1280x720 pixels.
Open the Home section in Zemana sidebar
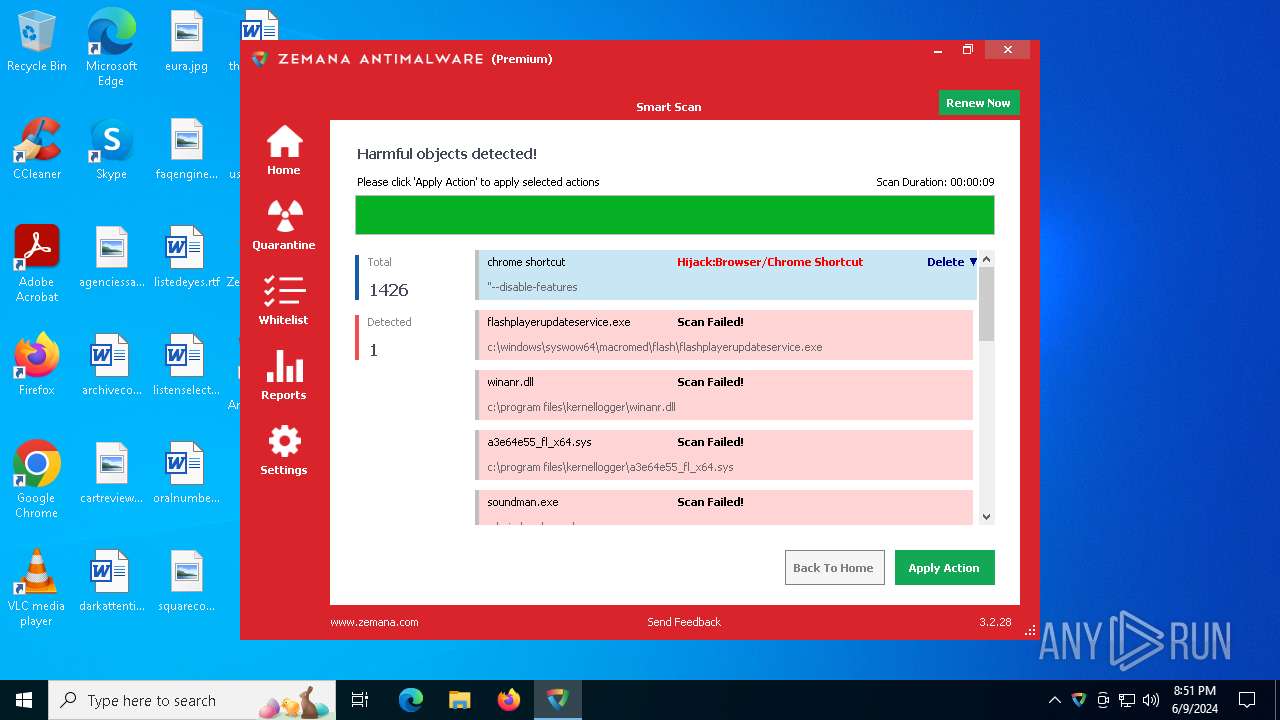click(284, 150)
